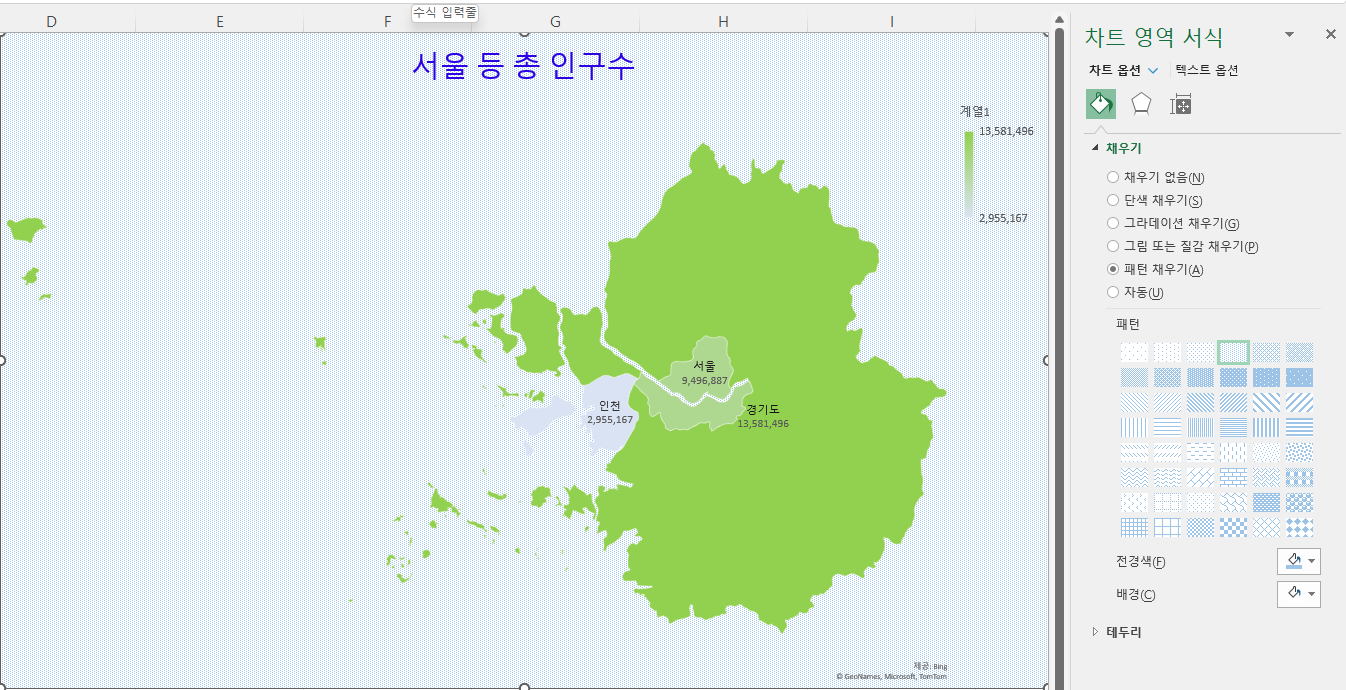
Task: Select column D header
Action: pyautogui.click(x=51, y=21)
